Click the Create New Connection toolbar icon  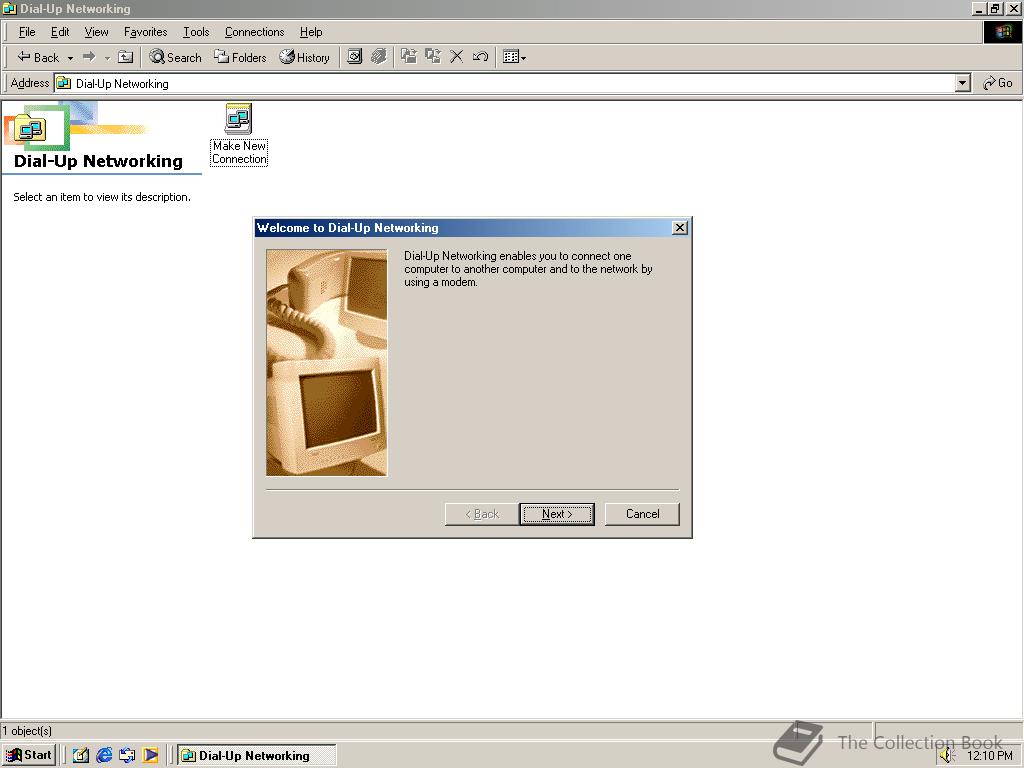click(x=355, y=57)
